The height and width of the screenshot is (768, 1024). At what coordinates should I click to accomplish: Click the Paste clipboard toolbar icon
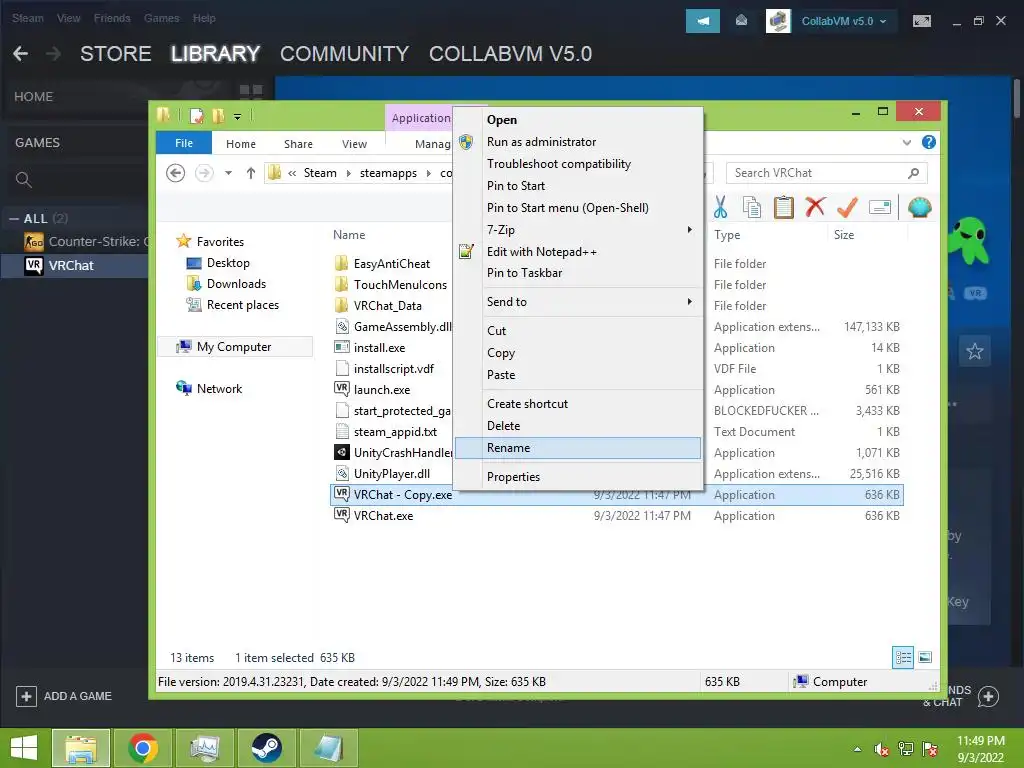pyautogui.click(x=784, y=208)
